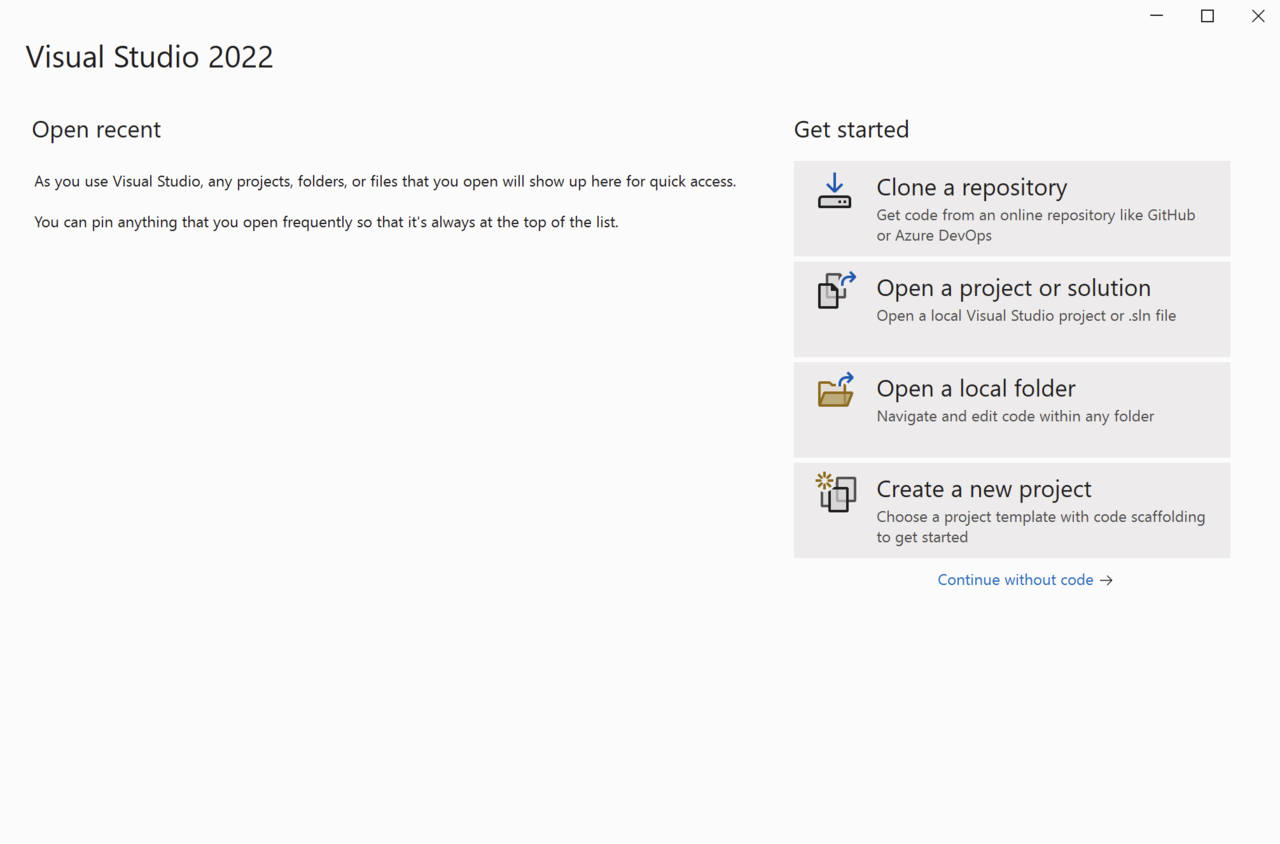Pick the Open a local folder heading
This screenshot has height=844, width=1280.
click(x=975, y=389)
